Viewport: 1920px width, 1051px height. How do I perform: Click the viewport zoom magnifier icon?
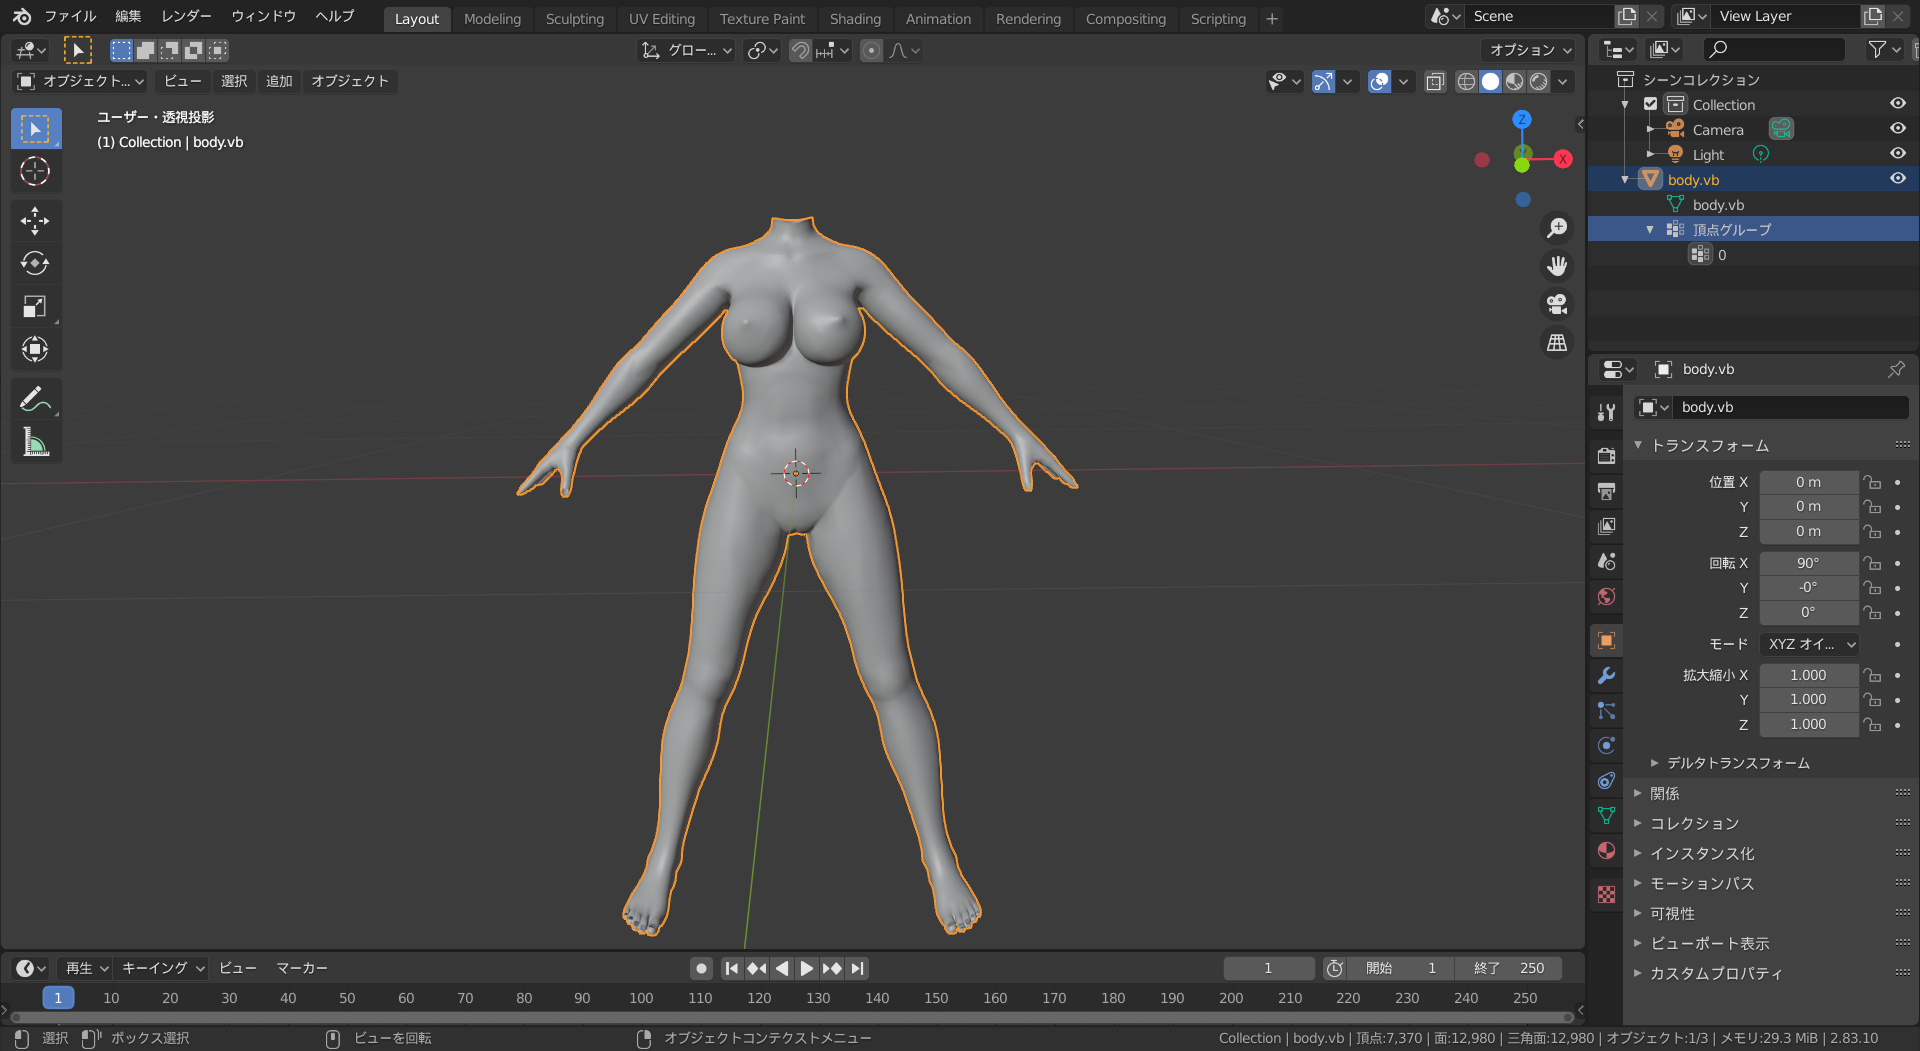click(x=1557, y=228)
